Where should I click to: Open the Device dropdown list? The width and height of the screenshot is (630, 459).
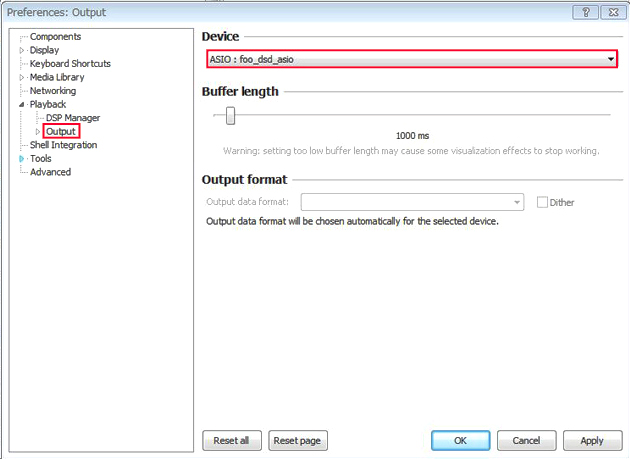(x=610, y=60)
